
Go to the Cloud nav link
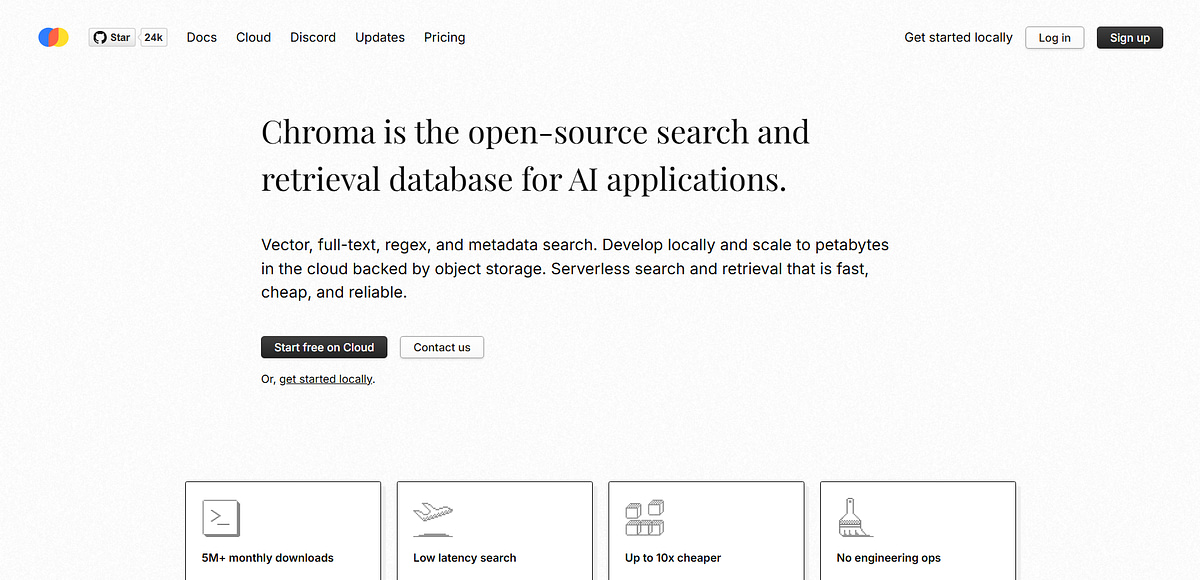click(x=253, y=37)
